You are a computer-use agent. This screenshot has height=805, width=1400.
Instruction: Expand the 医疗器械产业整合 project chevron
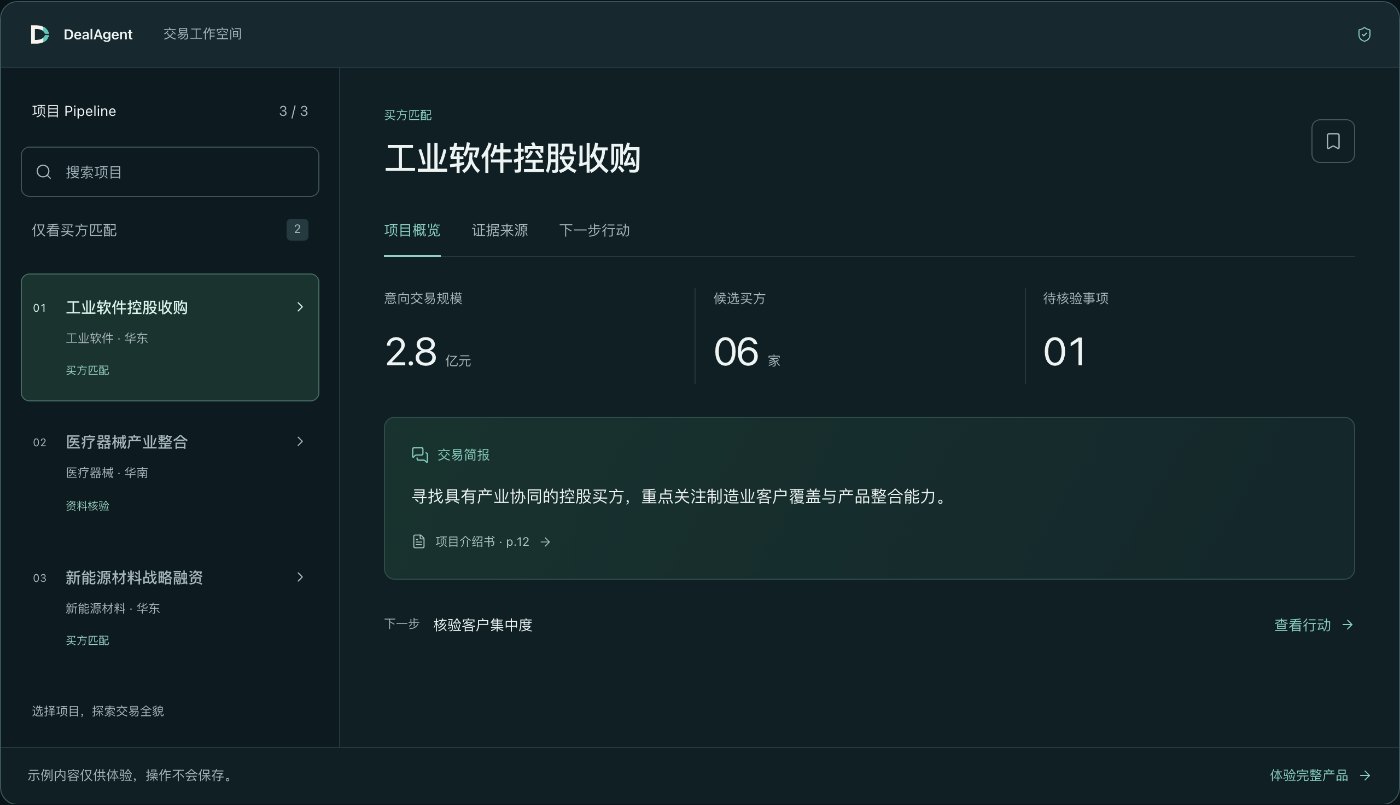pos(299,441)
